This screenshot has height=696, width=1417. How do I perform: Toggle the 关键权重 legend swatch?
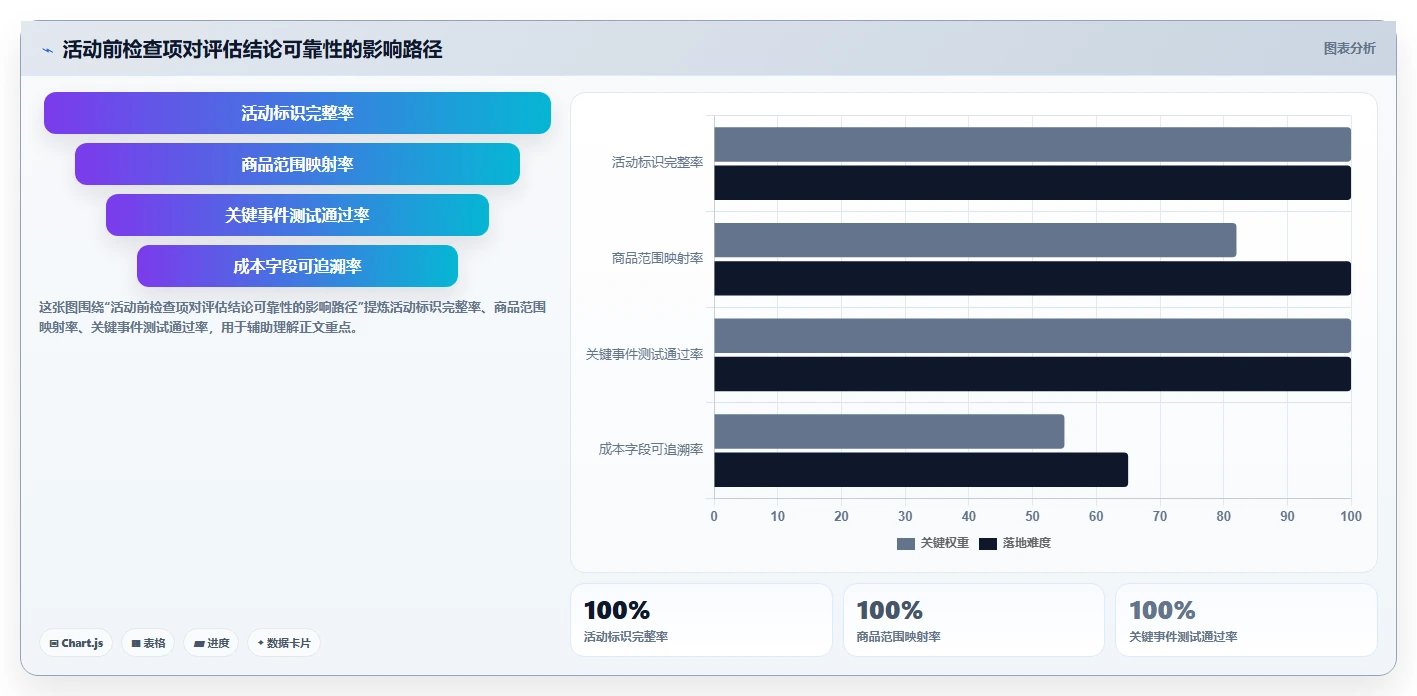[906, 543]
